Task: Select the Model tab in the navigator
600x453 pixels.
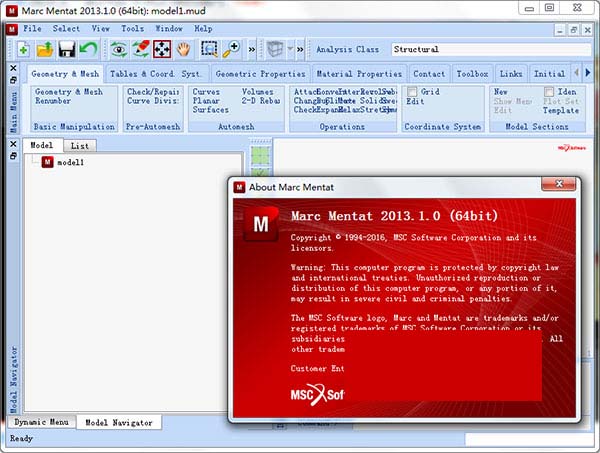Action: (41, 145)
